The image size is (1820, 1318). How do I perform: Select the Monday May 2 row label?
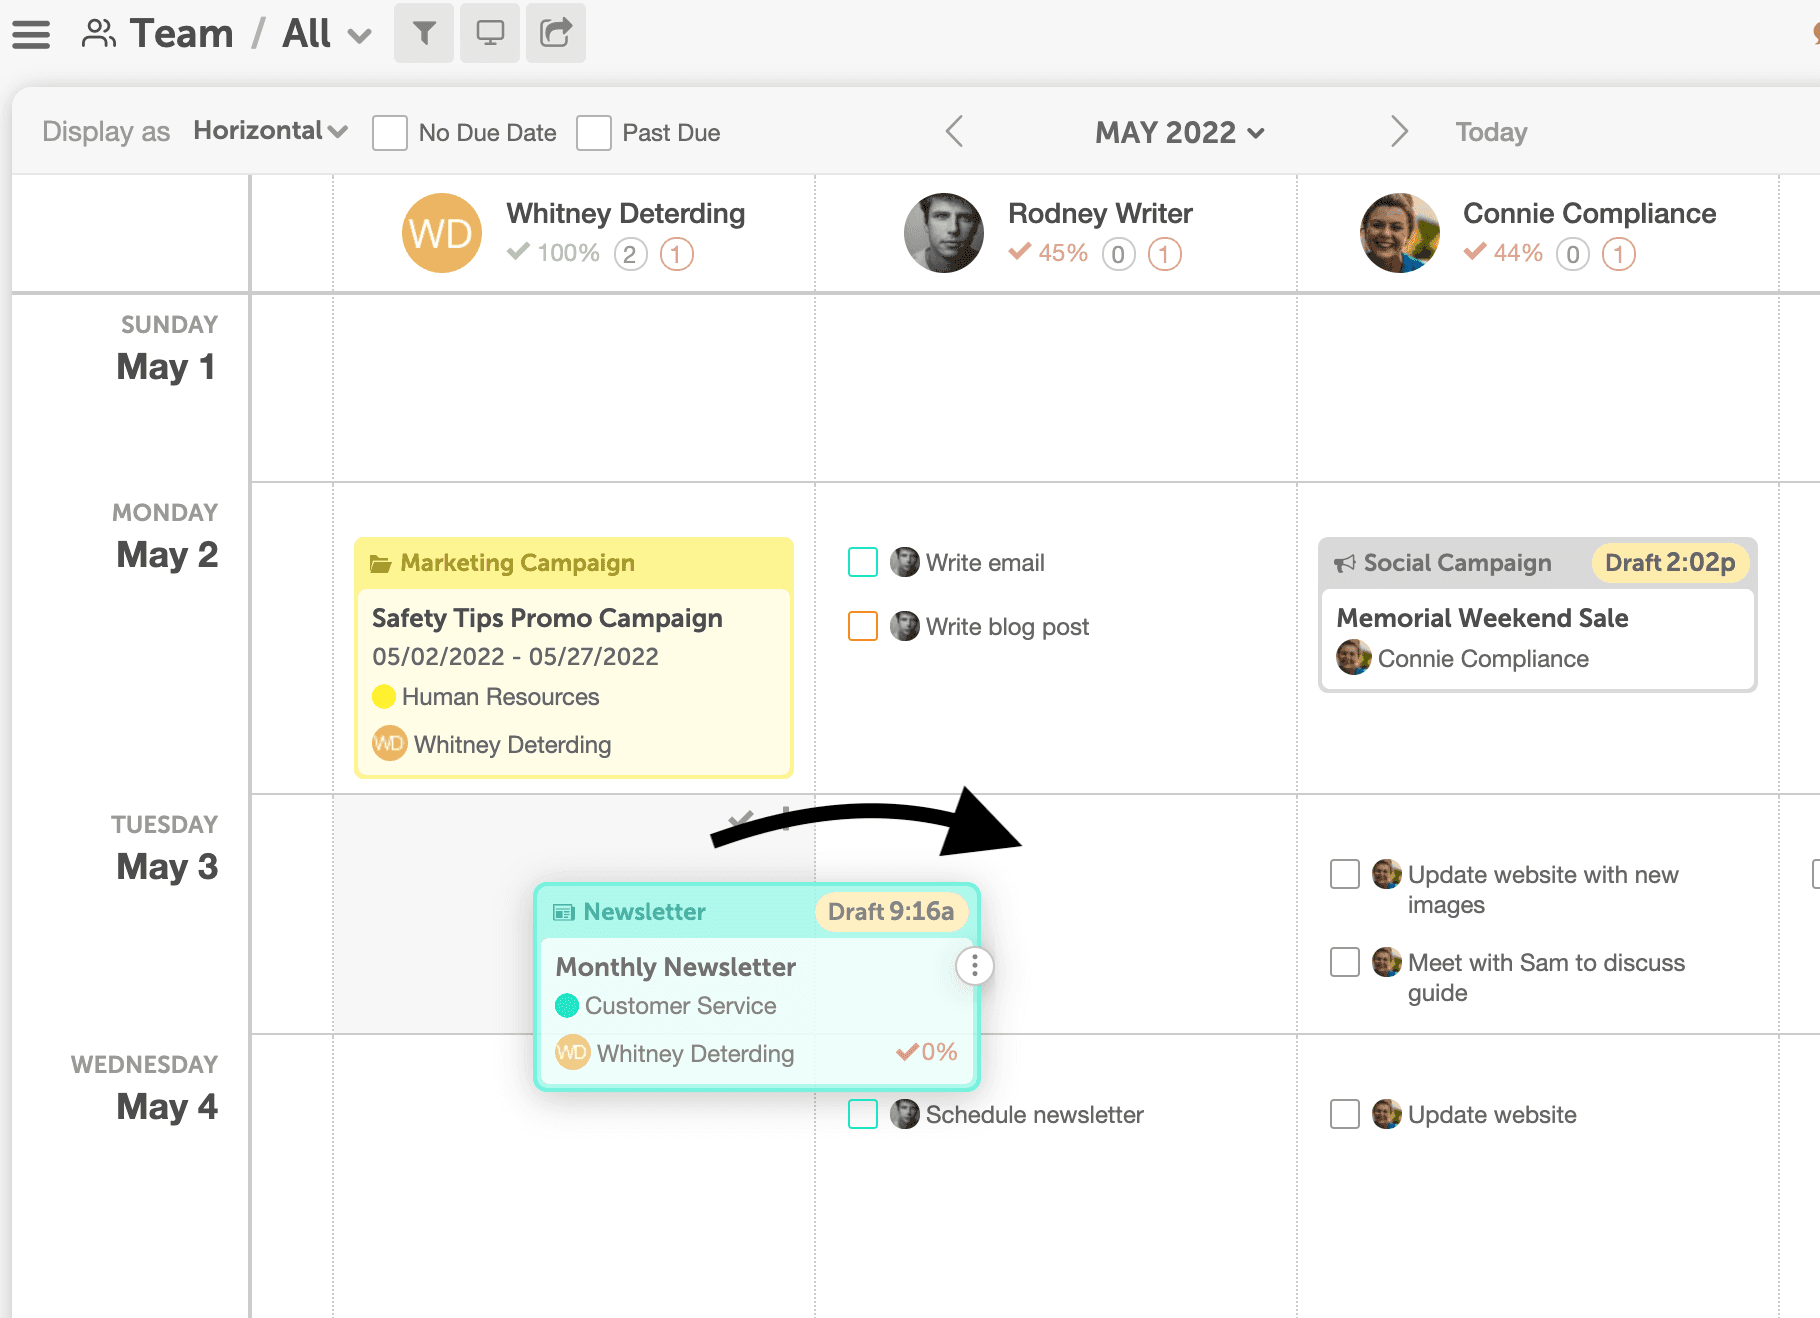165,537
